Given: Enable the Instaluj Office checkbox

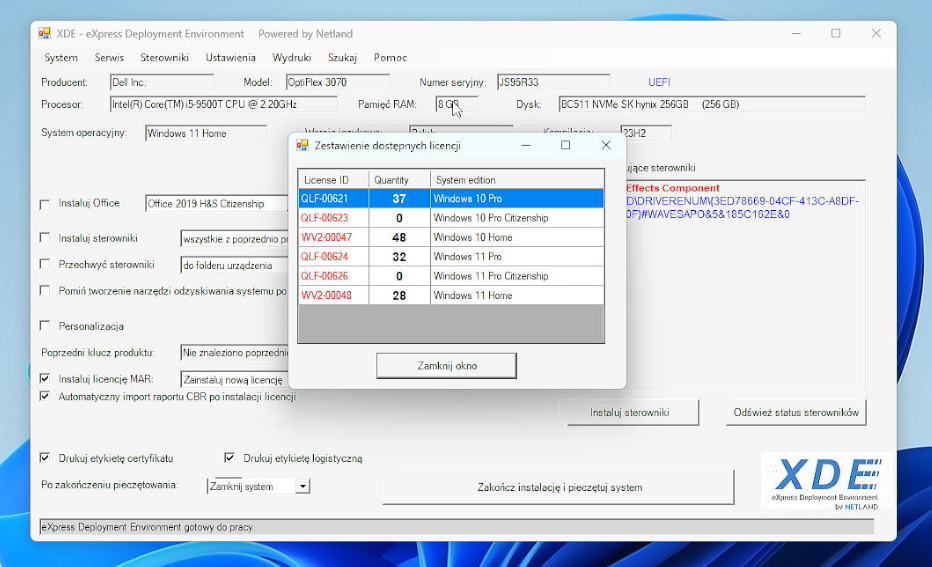Looking at the screenshot, I should tap(44, 205).
